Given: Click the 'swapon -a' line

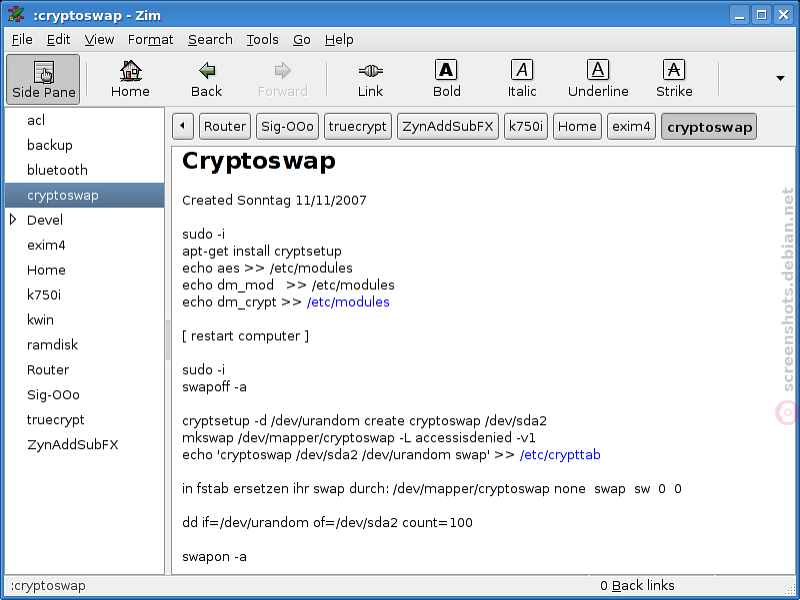Looking at the screenshot, I should coord(214,557).
